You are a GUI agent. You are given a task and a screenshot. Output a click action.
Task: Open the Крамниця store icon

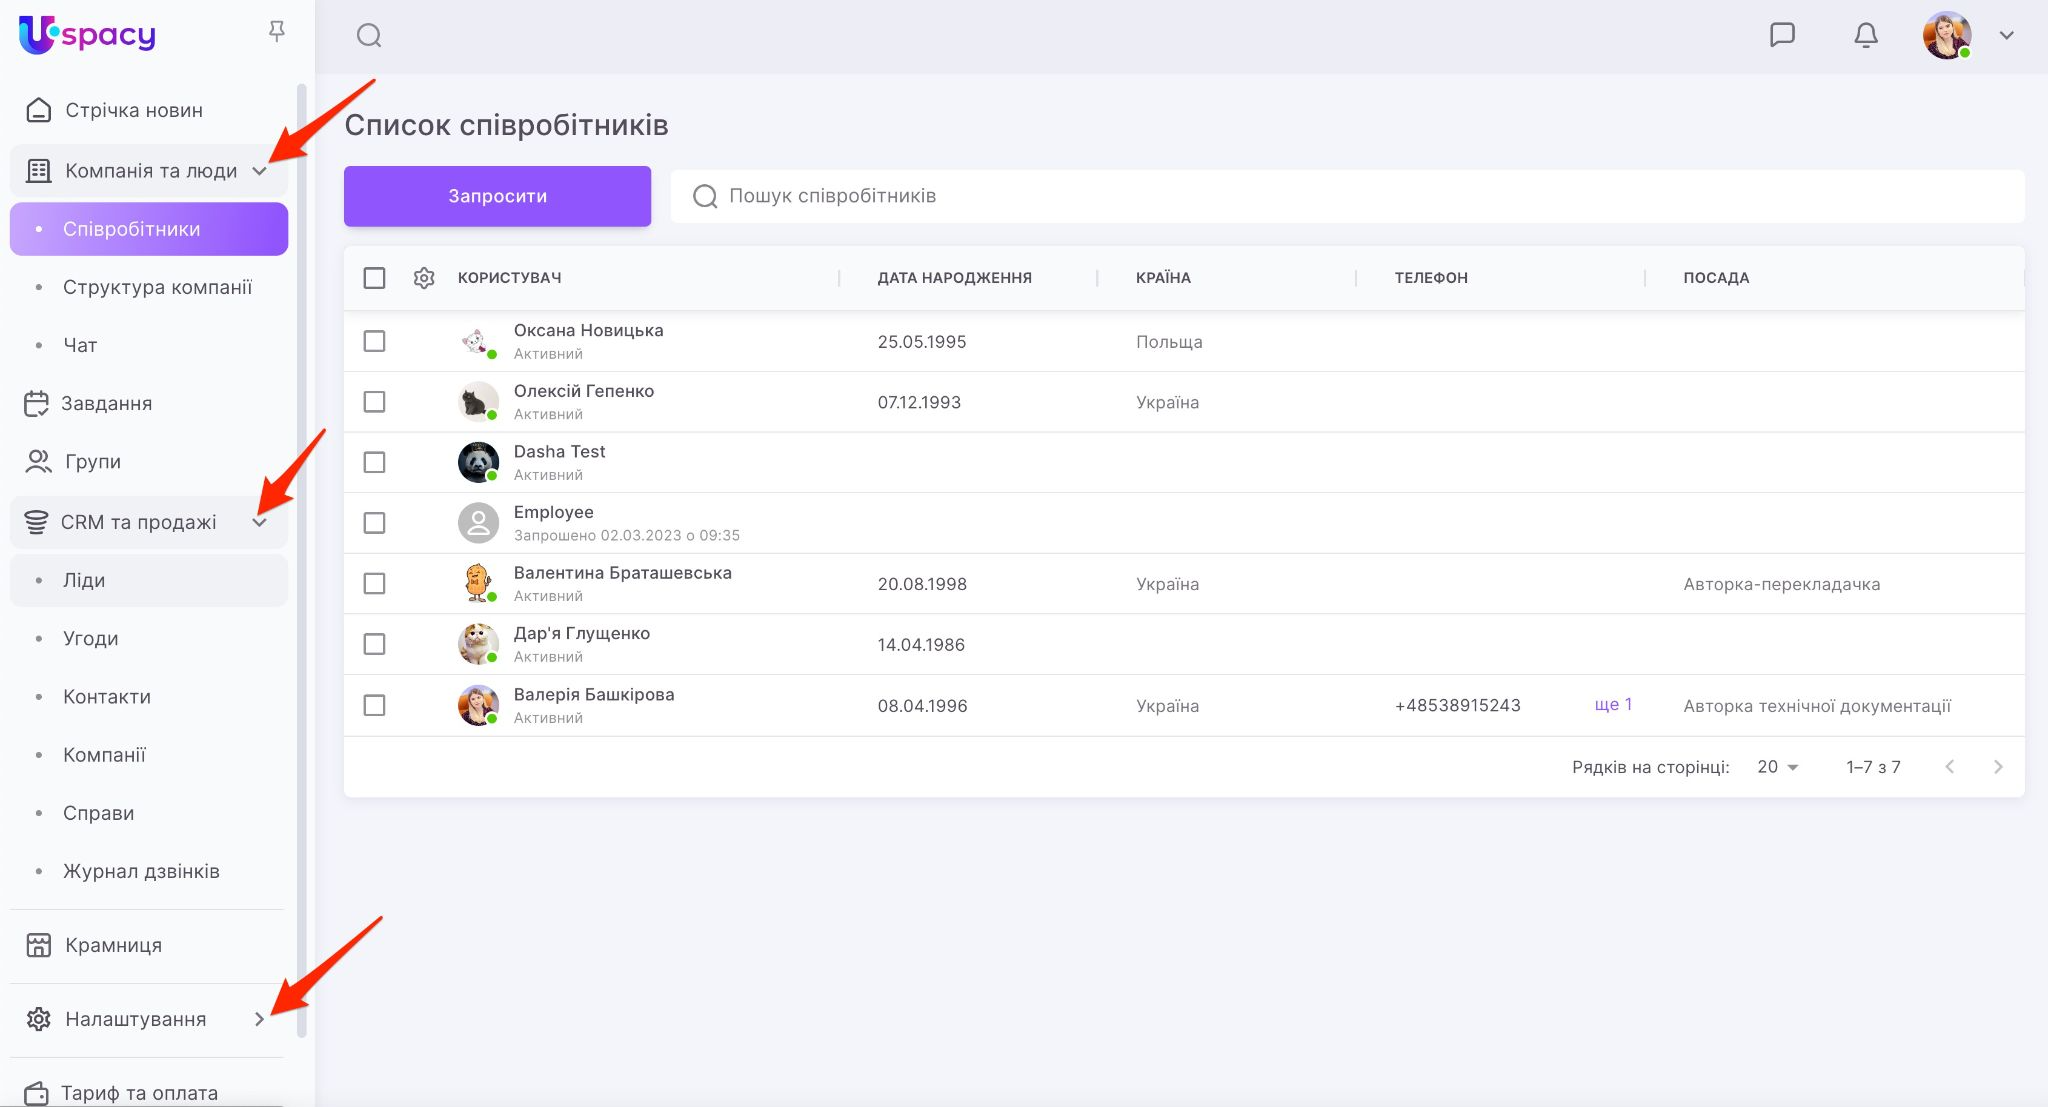point(38,945)
